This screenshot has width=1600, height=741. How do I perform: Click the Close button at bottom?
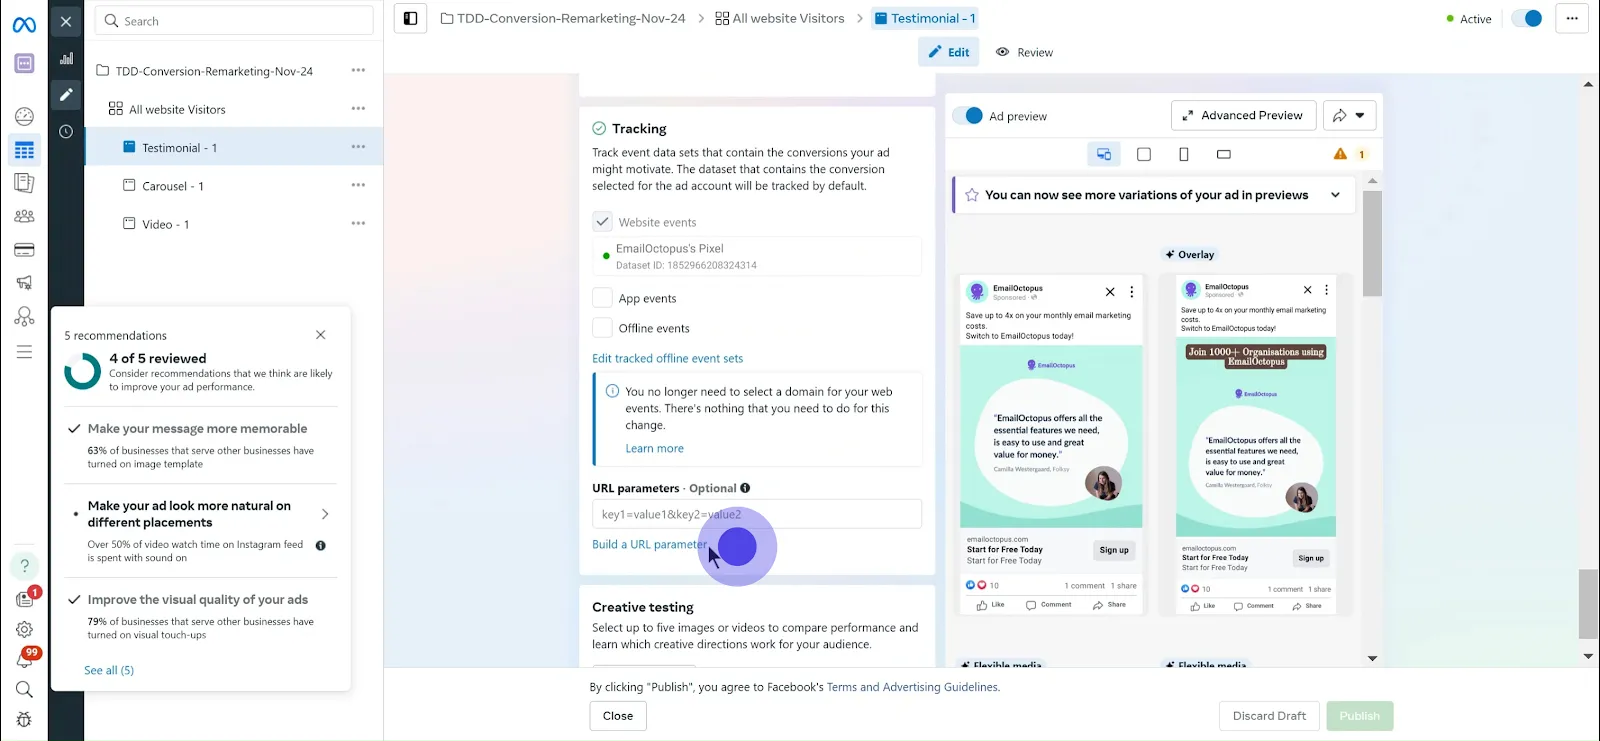[618, 716]
